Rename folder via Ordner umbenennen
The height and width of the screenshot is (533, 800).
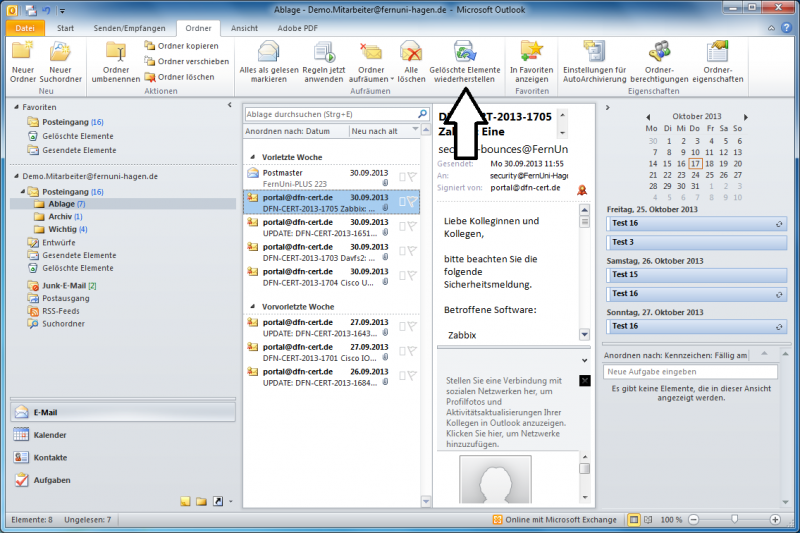click(x=116, y=63)
